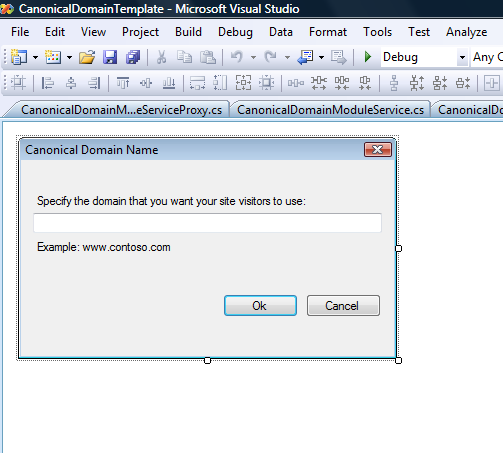Click Remove Vertical Spacing icon
The width and height of the screenshot is (503, 453).
463,83
